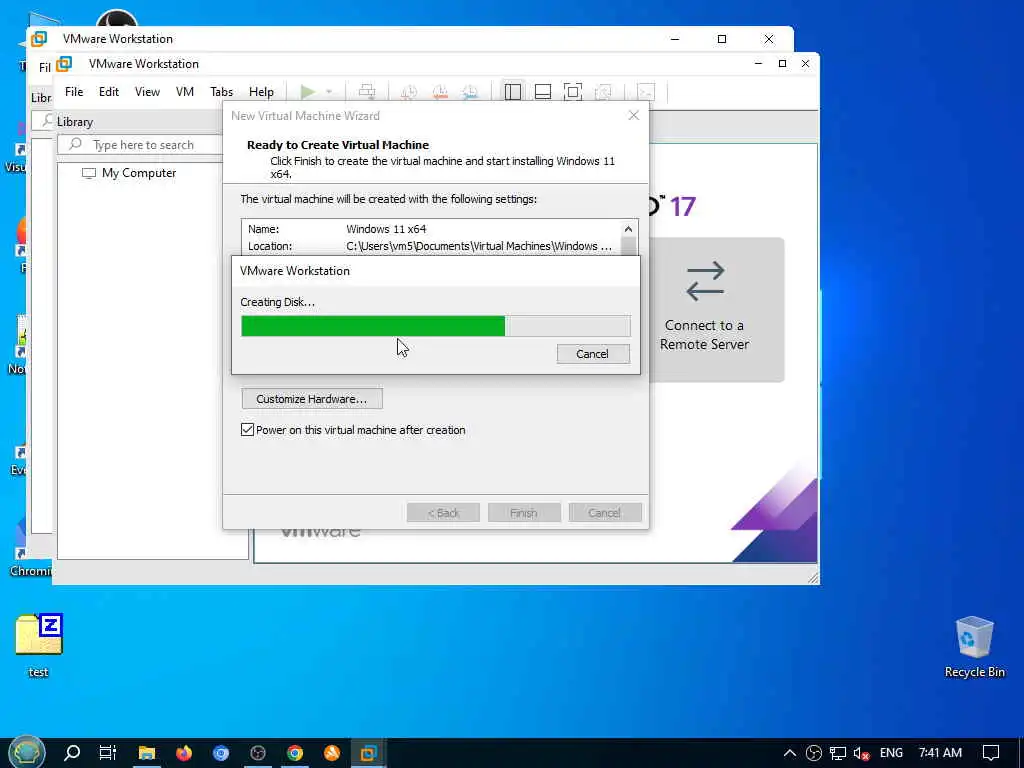Click the network status tray icon
1024x768 pixels.
(838, 753)
